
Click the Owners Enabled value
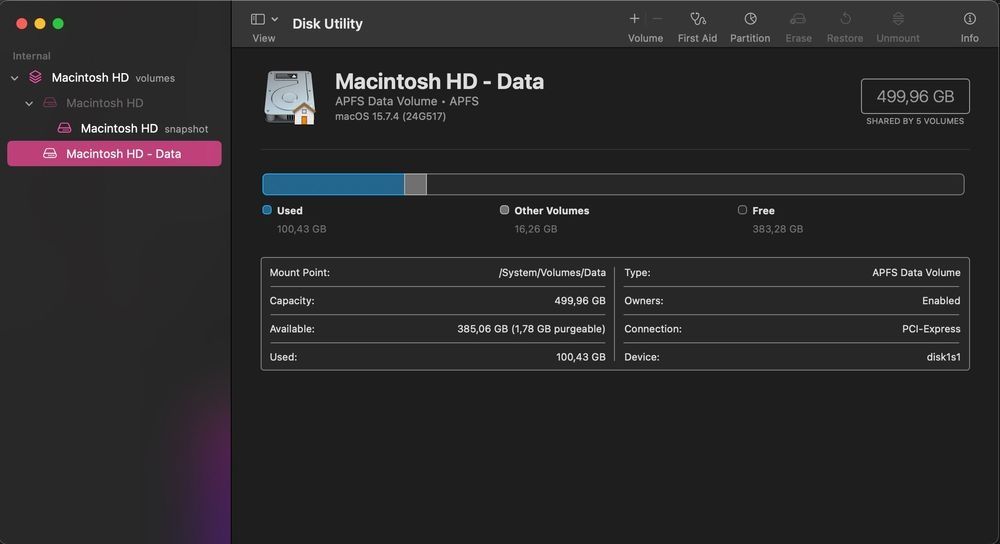pyautogui.click(x=941, y=301)
